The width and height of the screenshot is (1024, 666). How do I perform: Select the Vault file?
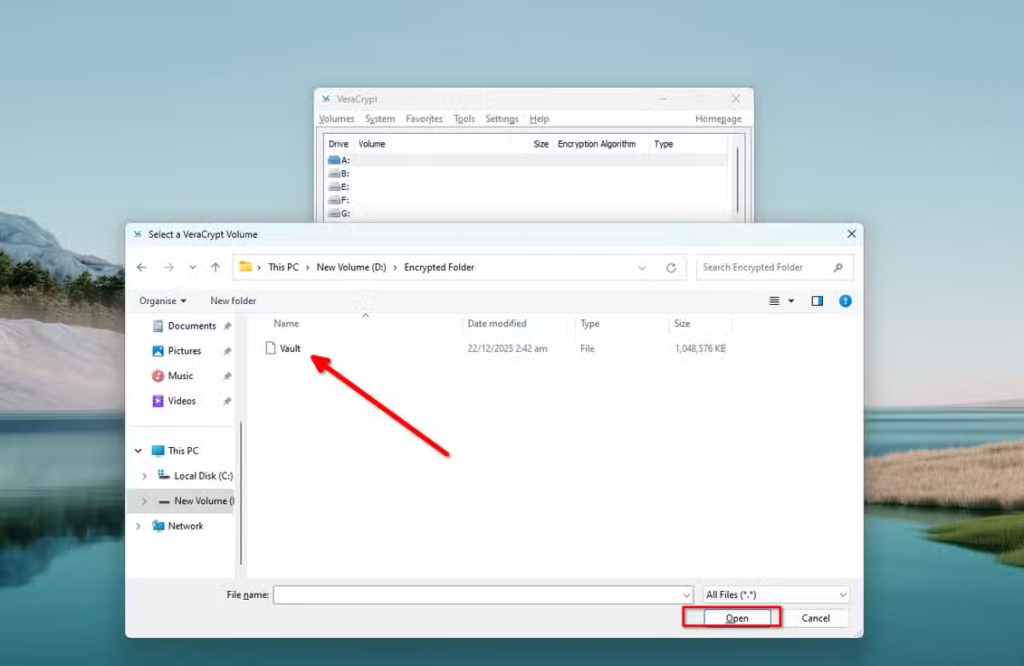click(289, 349)
